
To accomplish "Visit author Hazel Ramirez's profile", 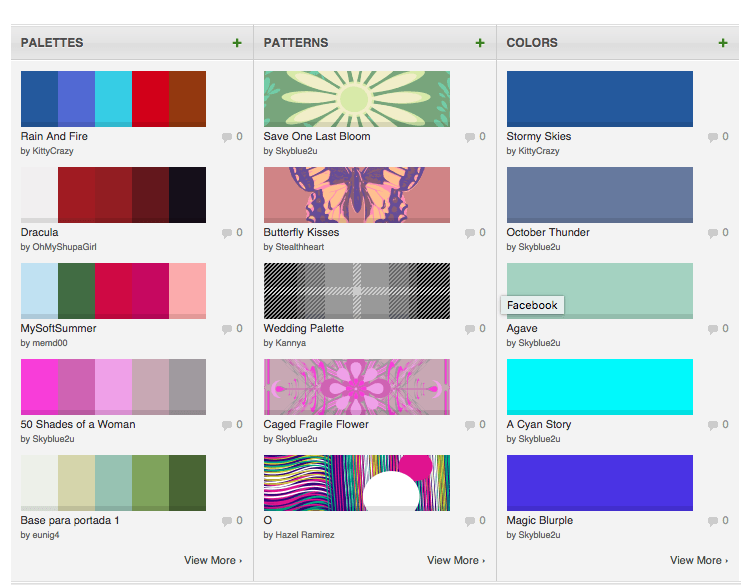I will pyautogui.click(x=305, y=535).
